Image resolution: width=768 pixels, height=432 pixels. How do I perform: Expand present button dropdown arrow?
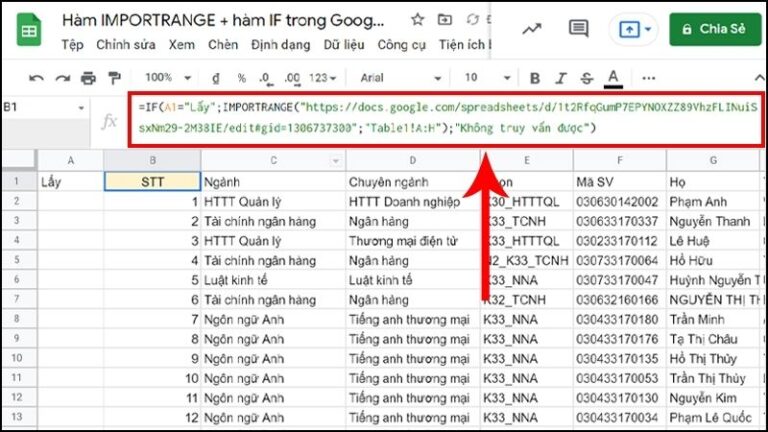648,29
